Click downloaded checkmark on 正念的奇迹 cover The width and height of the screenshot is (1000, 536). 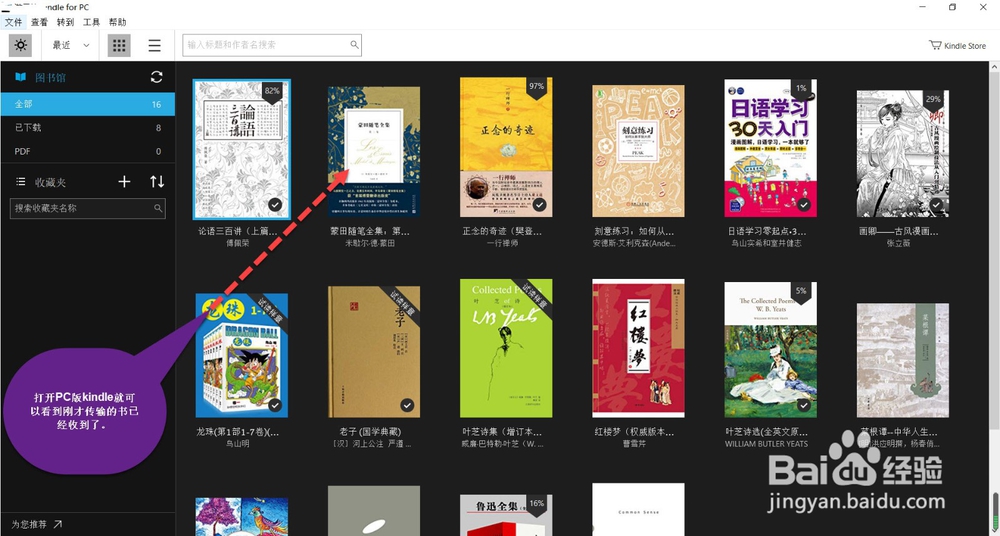pos(540,205)
